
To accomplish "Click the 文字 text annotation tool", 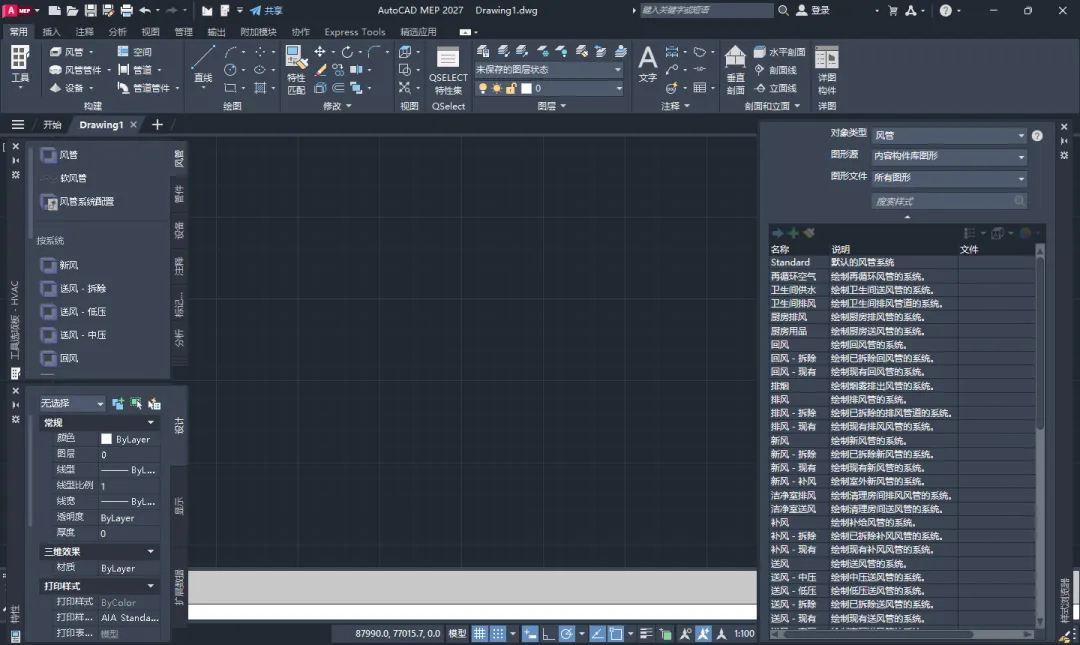I will point(647,63).
